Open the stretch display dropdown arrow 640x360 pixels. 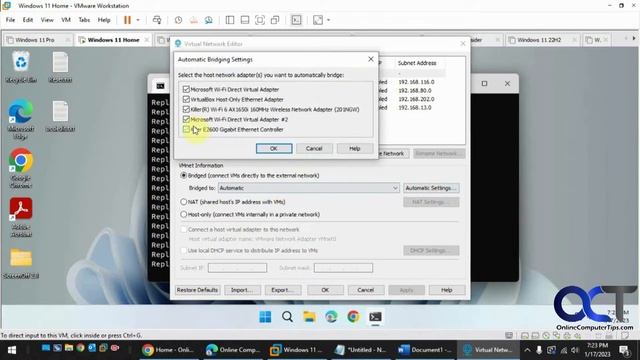point(329,20)
